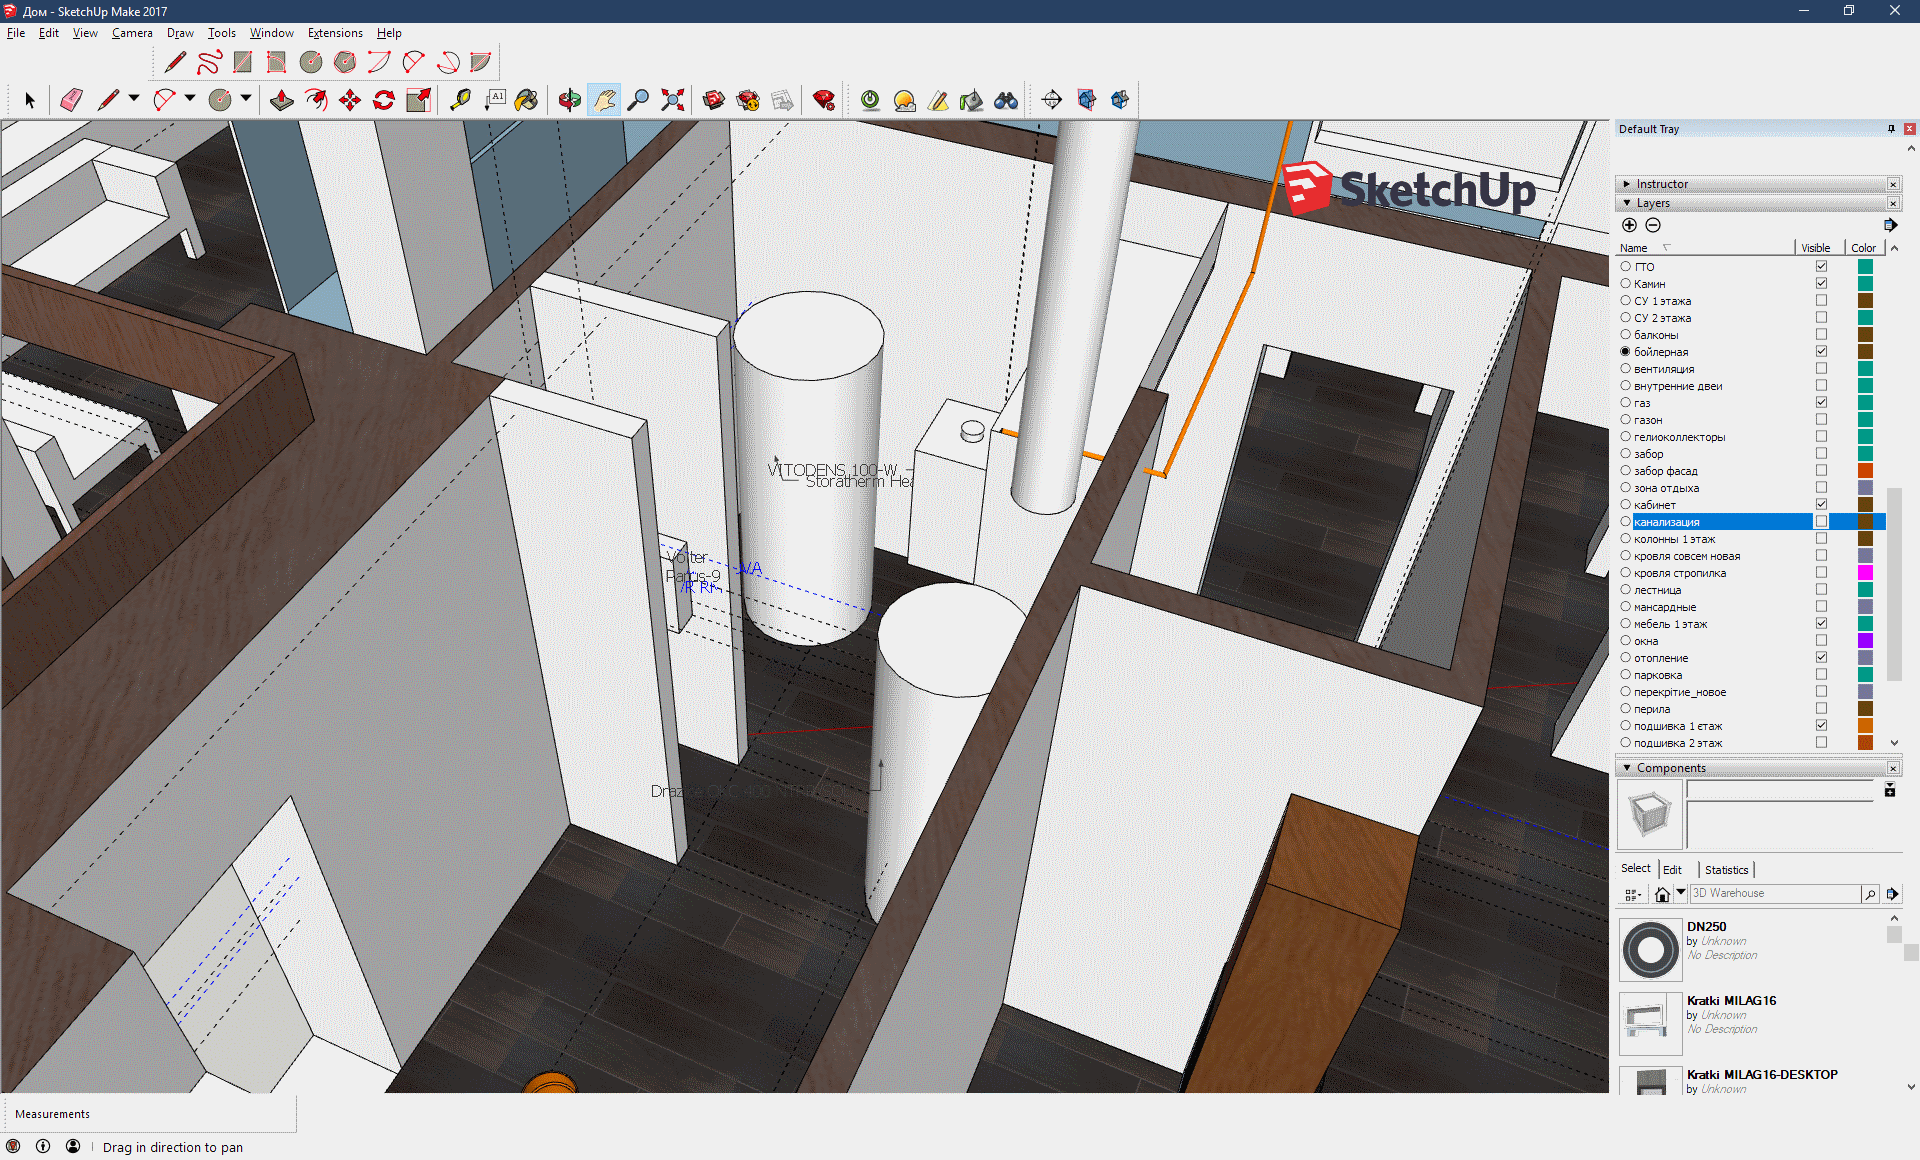
Task: Activate the Orbit tool
Action: tap(570, 100)
